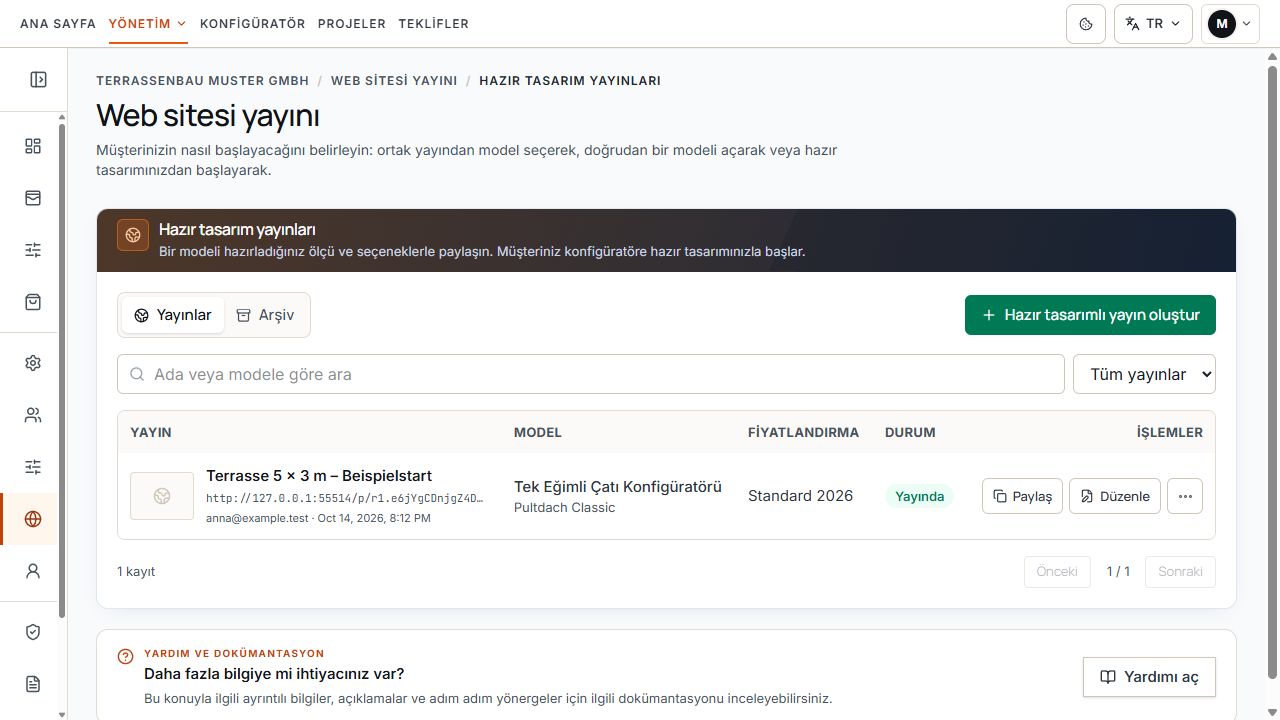Image resolution: width=1280 pixels, height=720 pixels.
Task: Open the settings gear icon in sidebar
Action: [x=33, y=363]
